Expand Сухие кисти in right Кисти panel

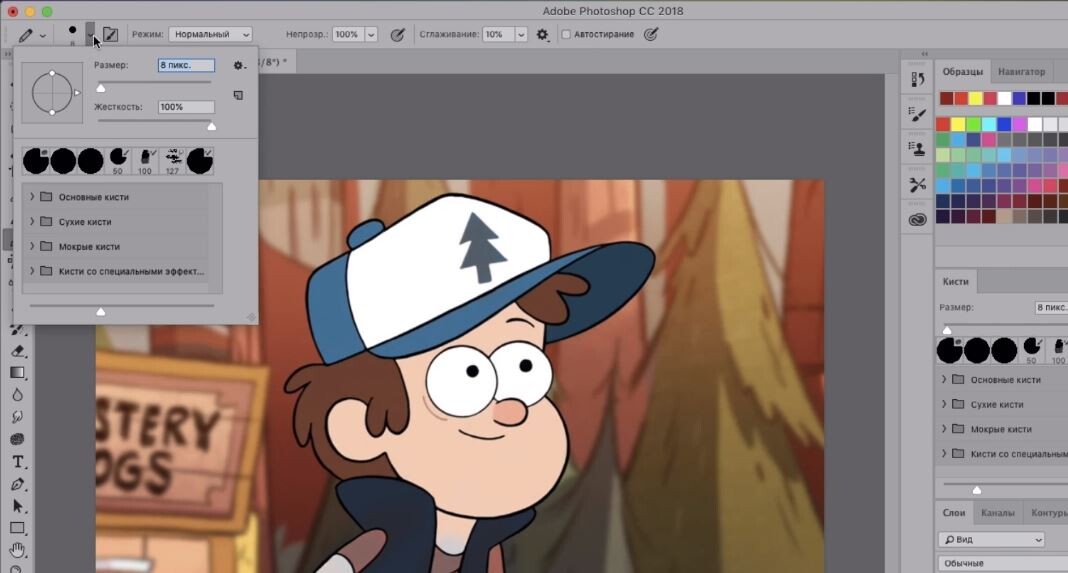[x=944, y=404]
